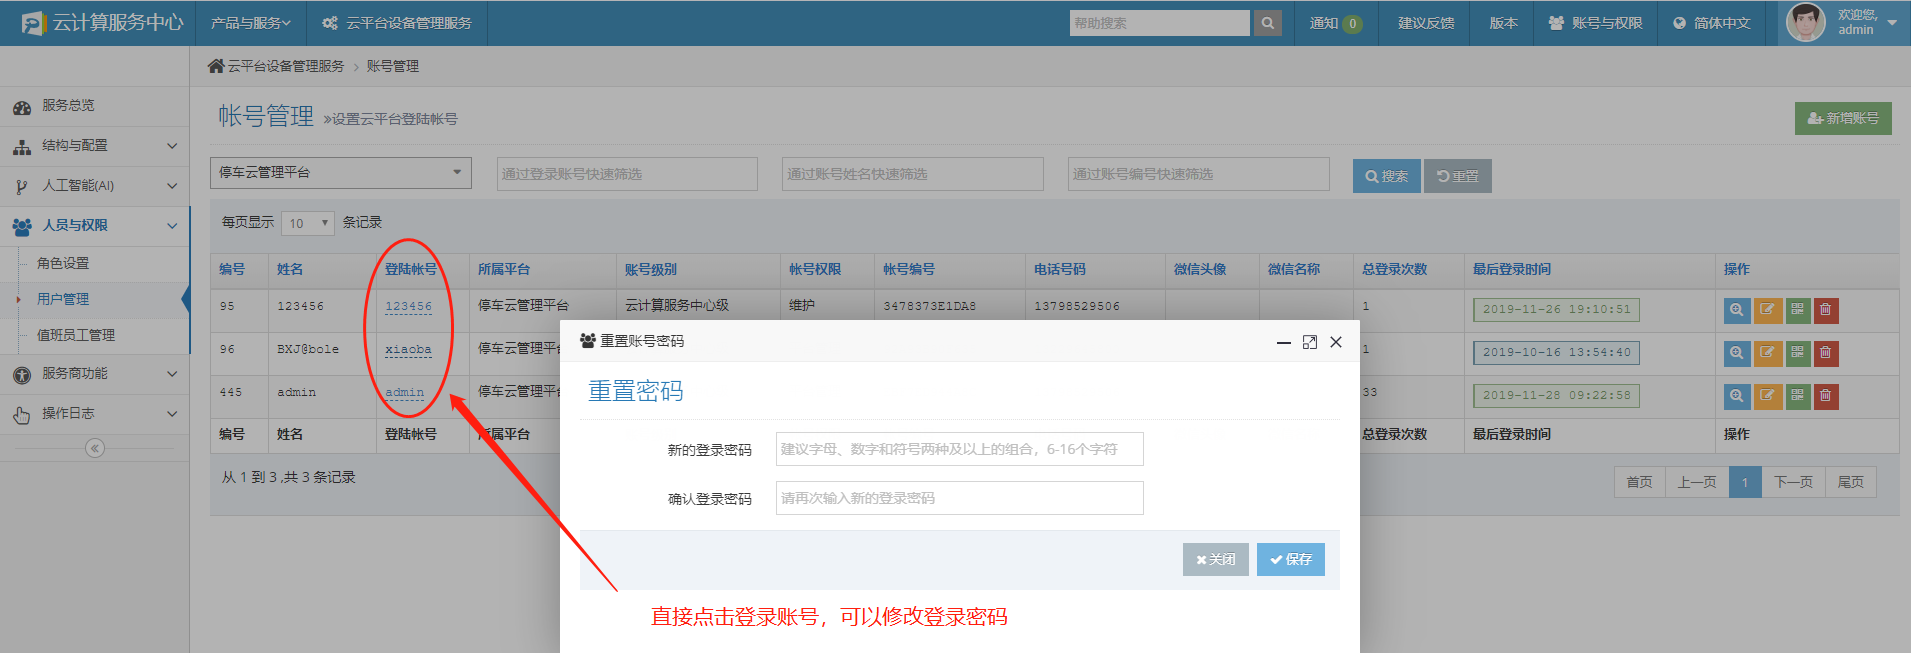Screen dimensions: 1911x653
Task: Click the 搜索 search button
Action: coord(1386,176)
